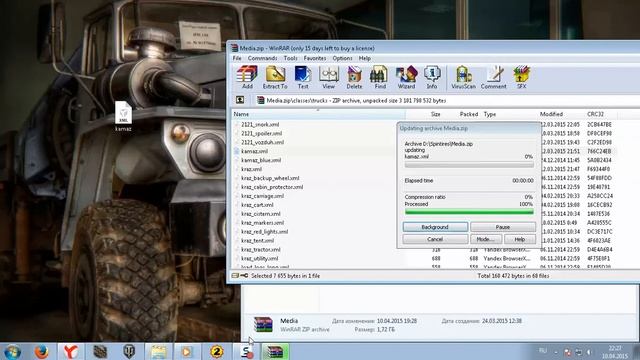Open the Options menu
The height and width of the screenshot is (360, 640).
coord(342,58)
